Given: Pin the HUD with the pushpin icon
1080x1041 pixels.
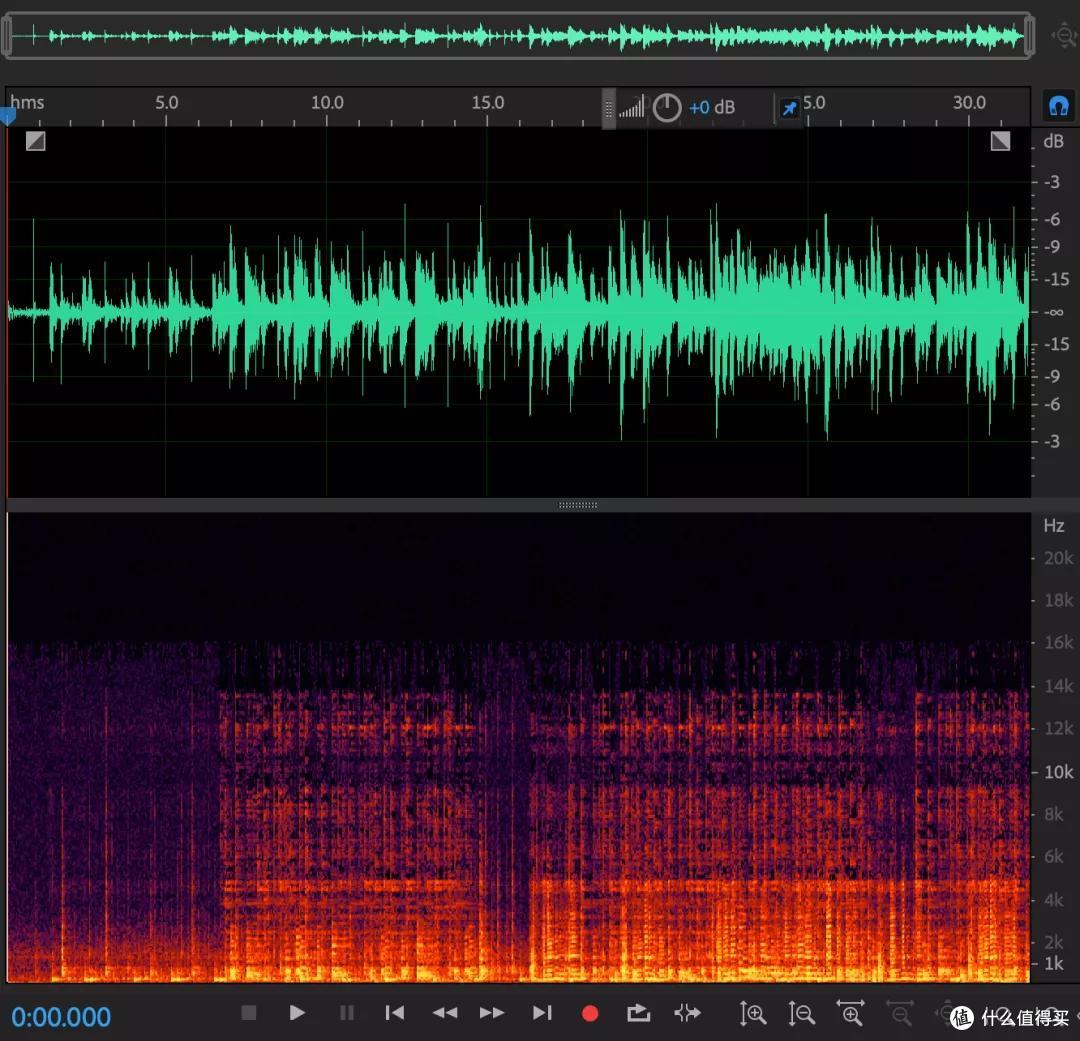Looking at the screenshot, I should 789,108.
